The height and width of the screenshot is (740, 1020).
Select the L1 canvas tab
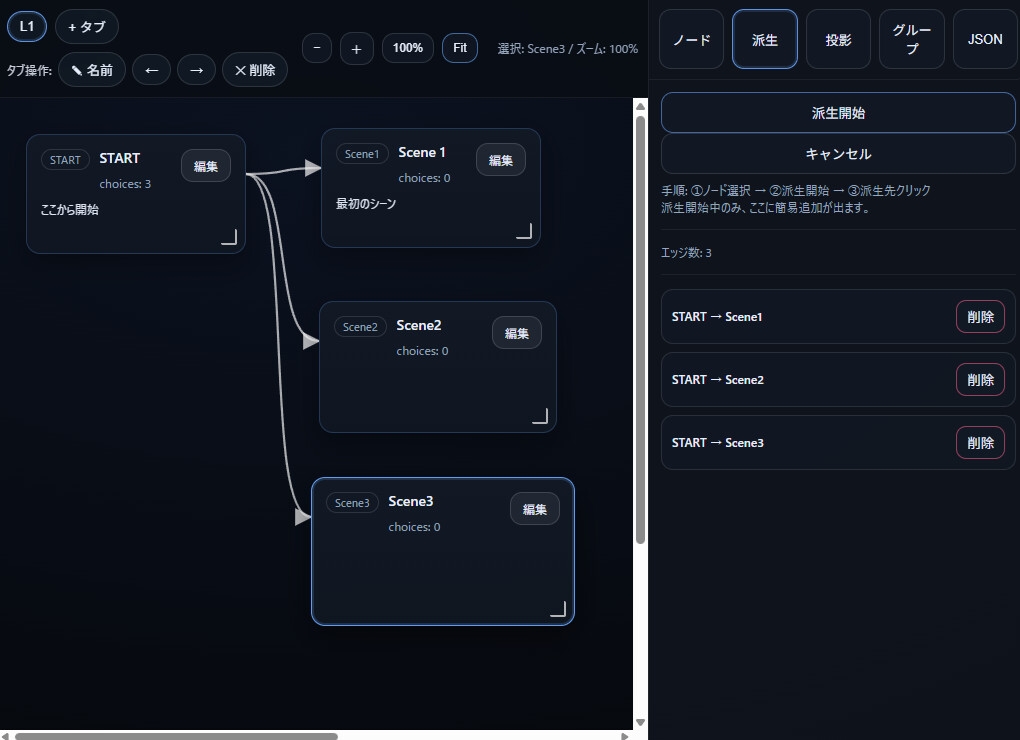click(27, 27)
